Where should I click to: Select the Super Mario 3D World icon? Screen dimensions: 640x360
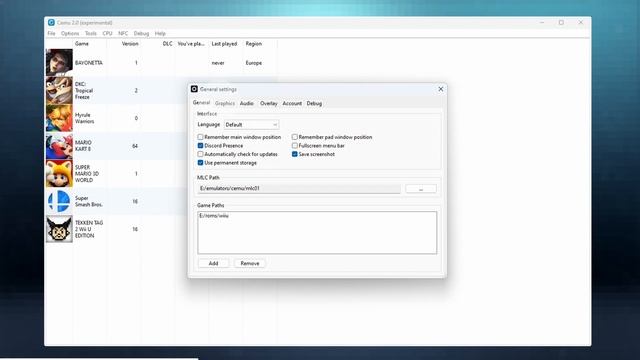pyautogui.click(x=59, y=173)
